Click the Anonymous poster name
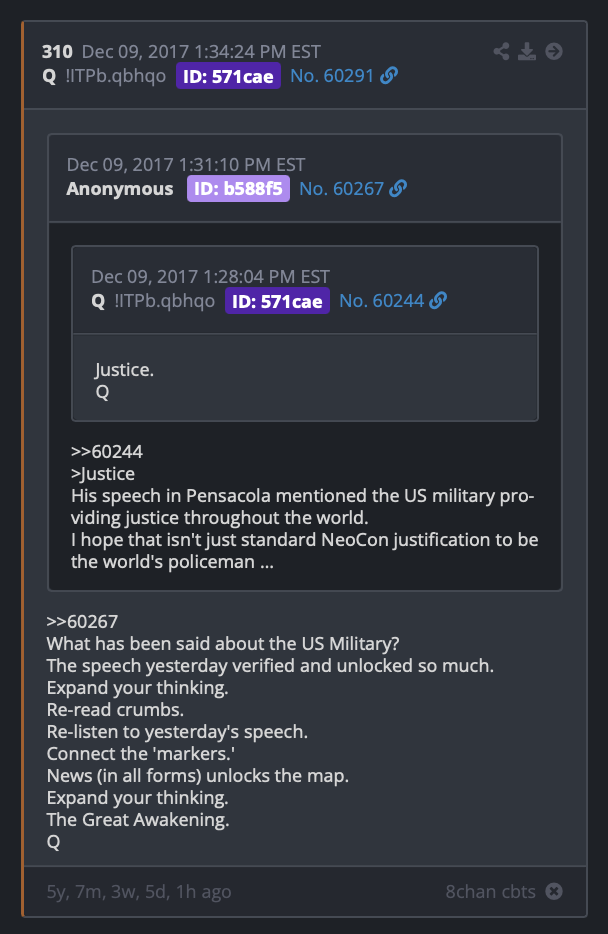608x934 pixels. (120, 188)
